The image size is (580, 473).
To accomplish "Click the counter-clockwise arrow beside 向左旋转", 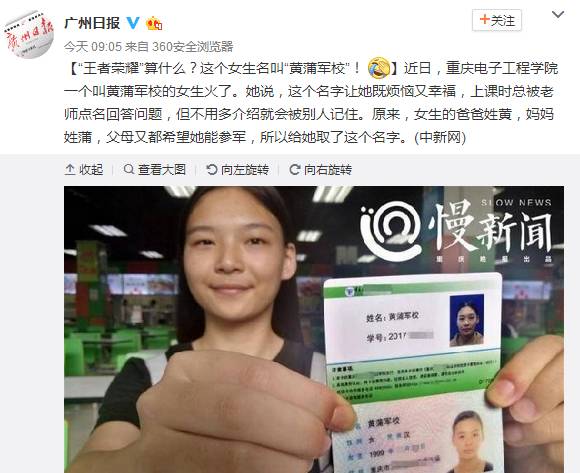I will 212,170.
